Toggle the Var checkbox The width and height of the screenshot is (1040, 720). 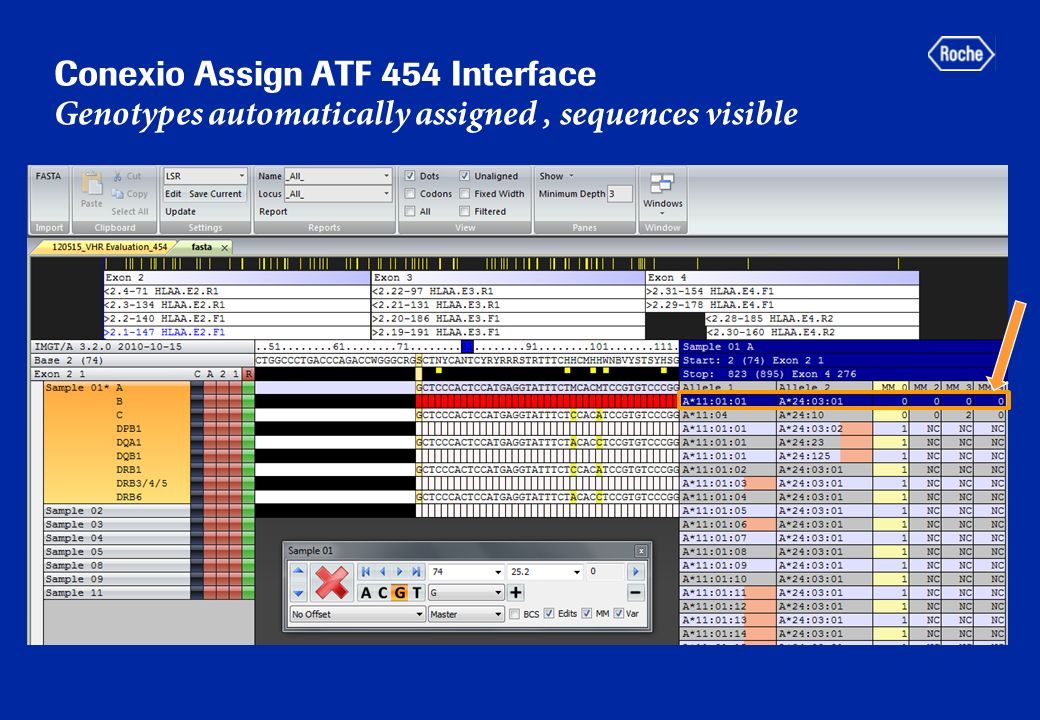point(618,613)
